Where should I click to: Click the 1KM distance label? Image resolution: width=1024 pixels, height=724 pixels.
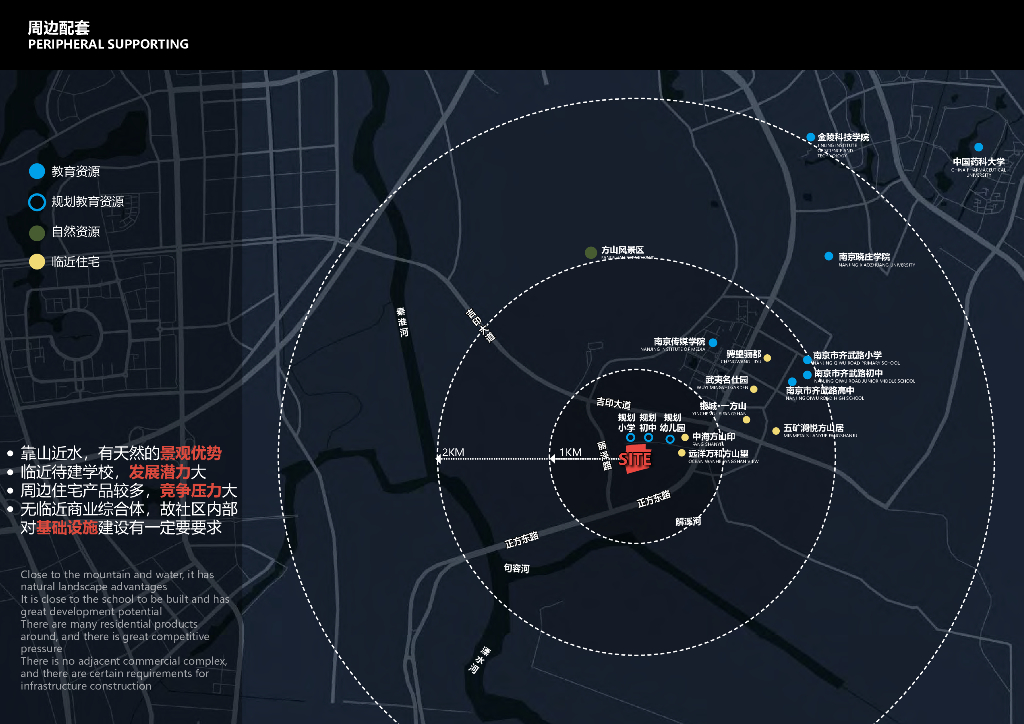tap(570, 452)
